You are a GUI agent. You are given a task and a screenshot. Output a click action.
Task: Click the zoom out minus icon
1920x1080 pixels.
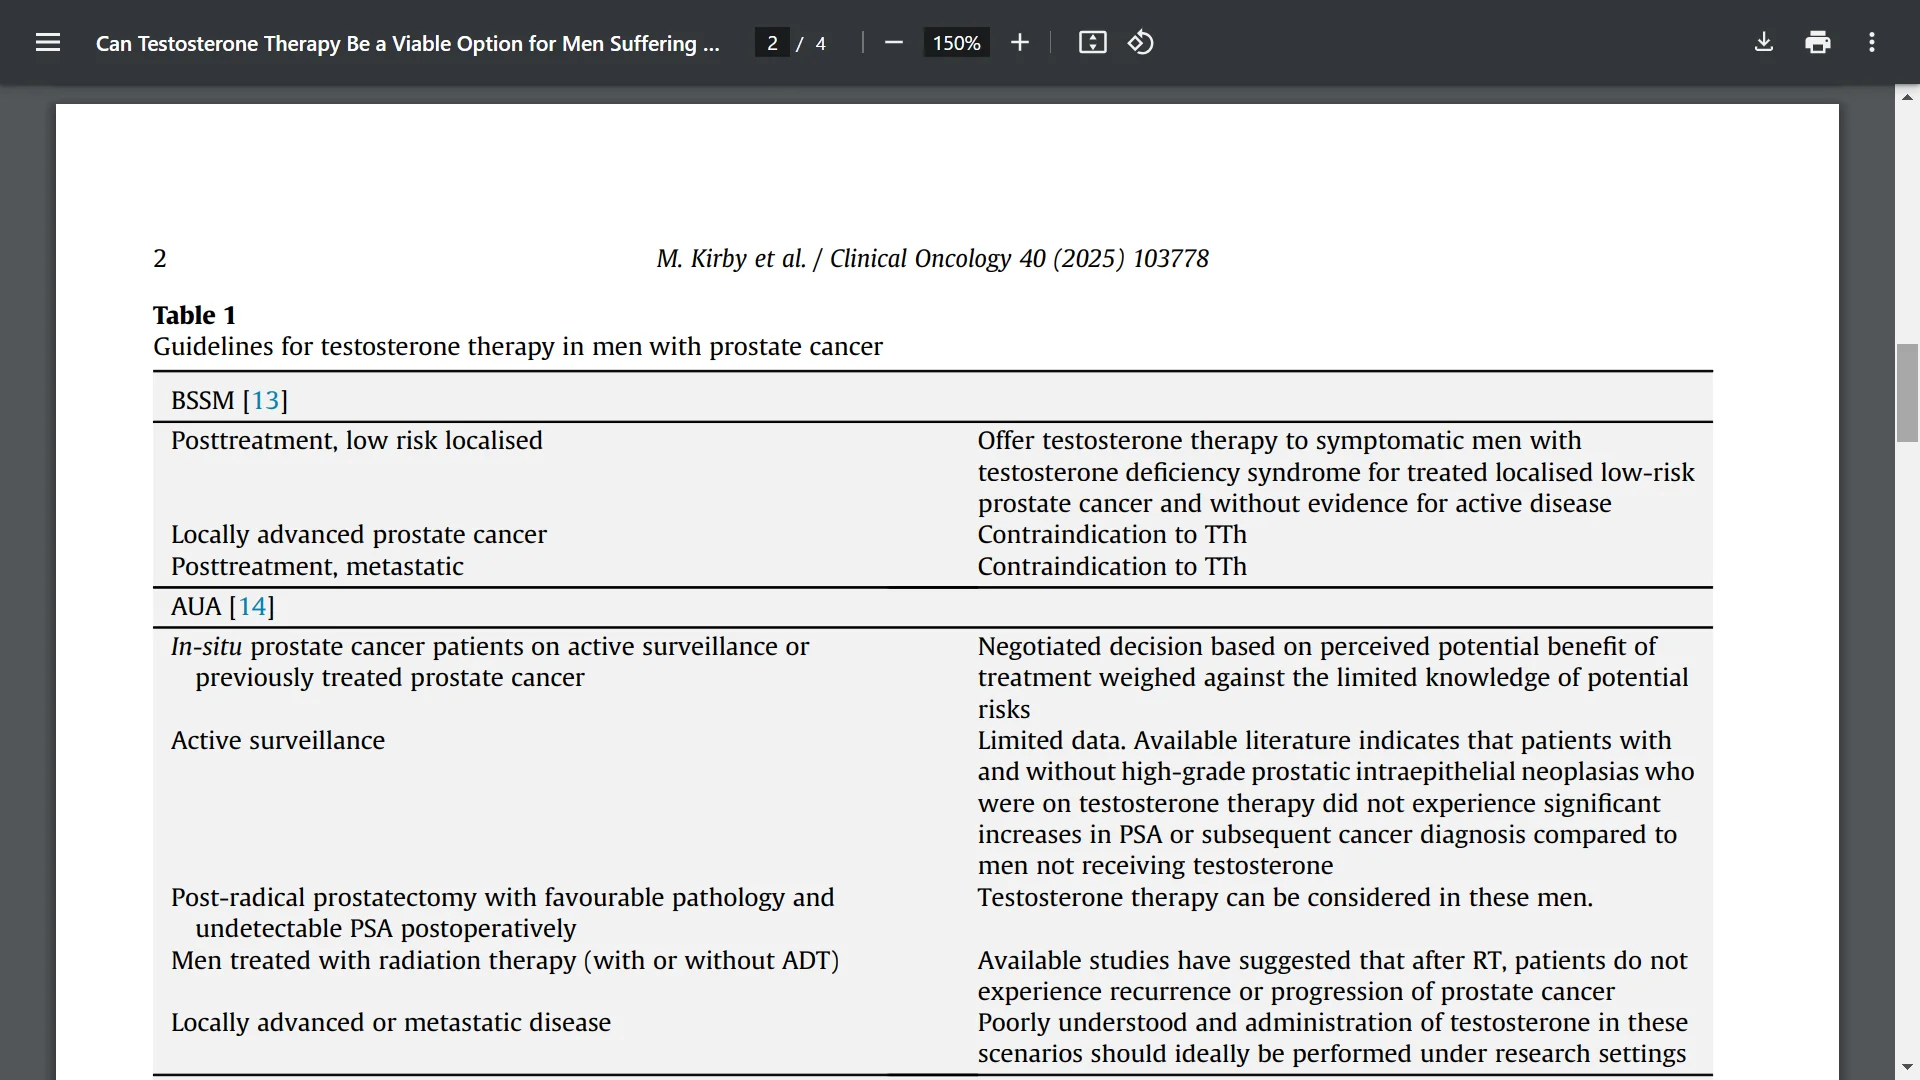tap(894, 43)
